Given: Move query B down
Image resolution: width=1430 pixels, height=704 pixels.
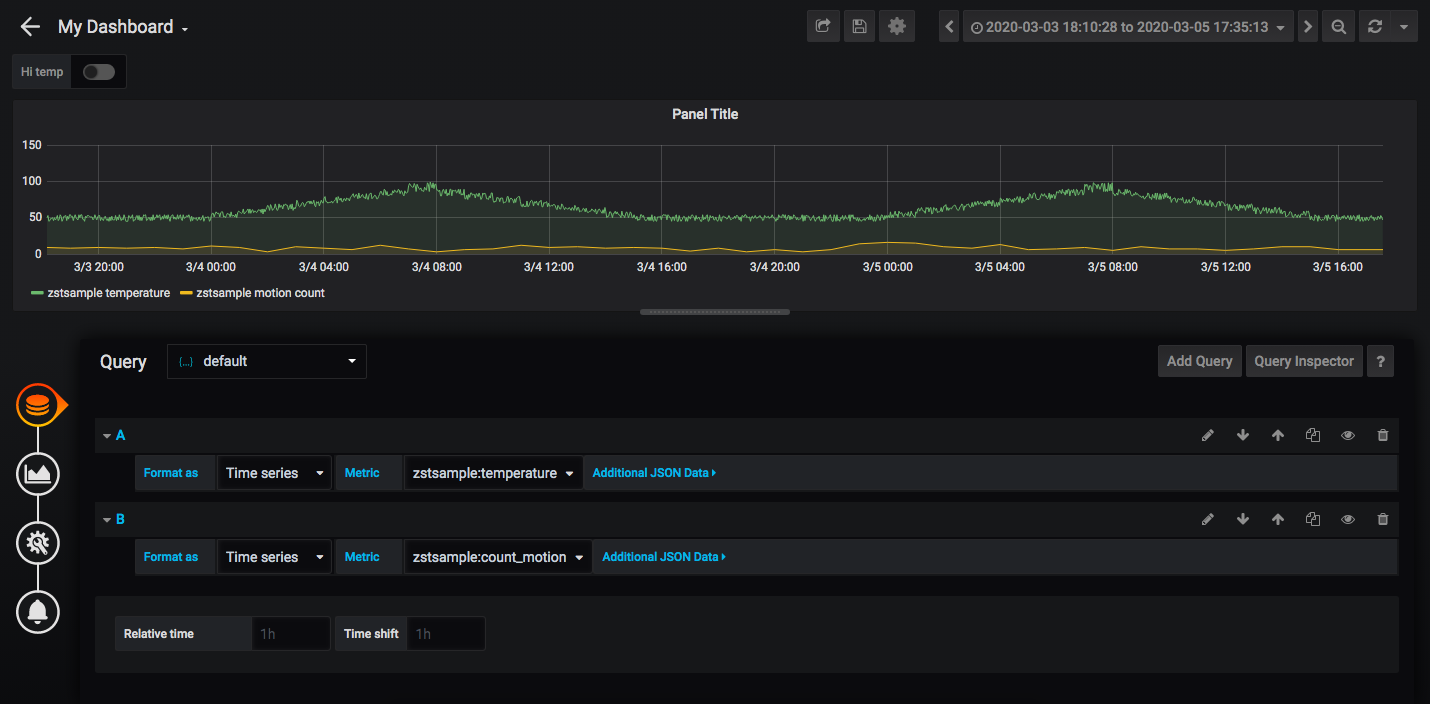Looking at the screenshot, I should (x=1243, y=519).
